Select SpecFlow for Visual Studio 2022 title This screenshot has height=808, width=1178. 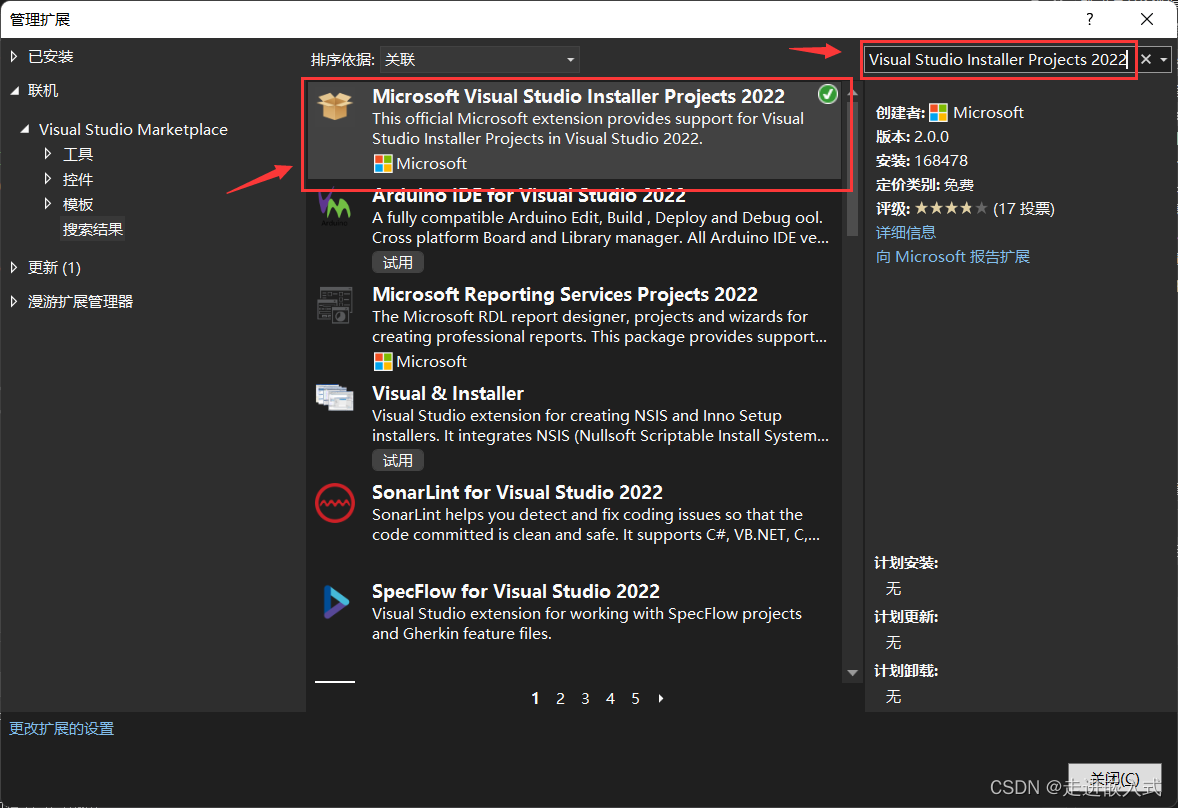click(516, 592)
